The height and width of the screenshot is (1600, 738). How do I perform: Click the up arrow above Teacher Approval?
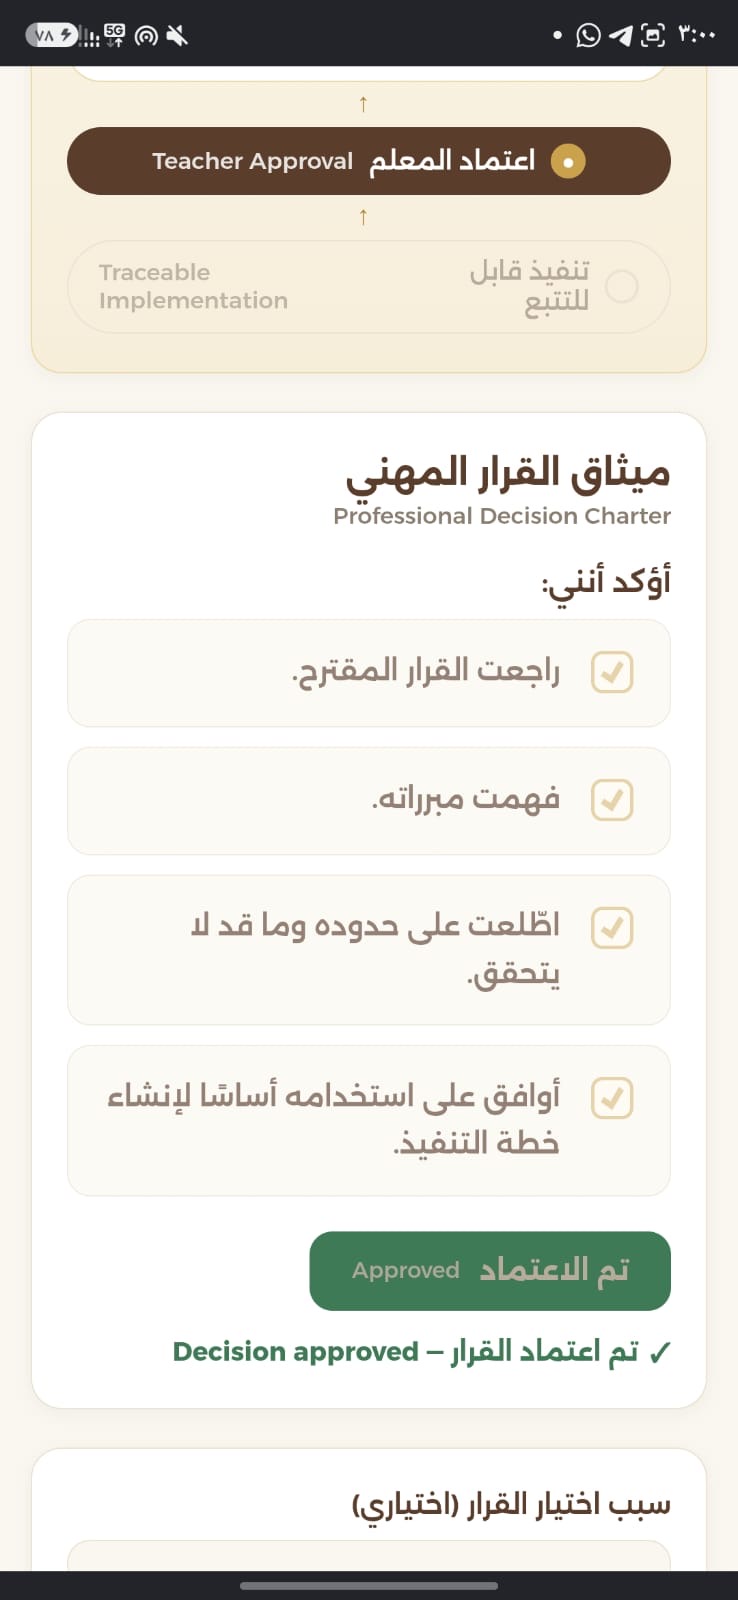point(363,104)
